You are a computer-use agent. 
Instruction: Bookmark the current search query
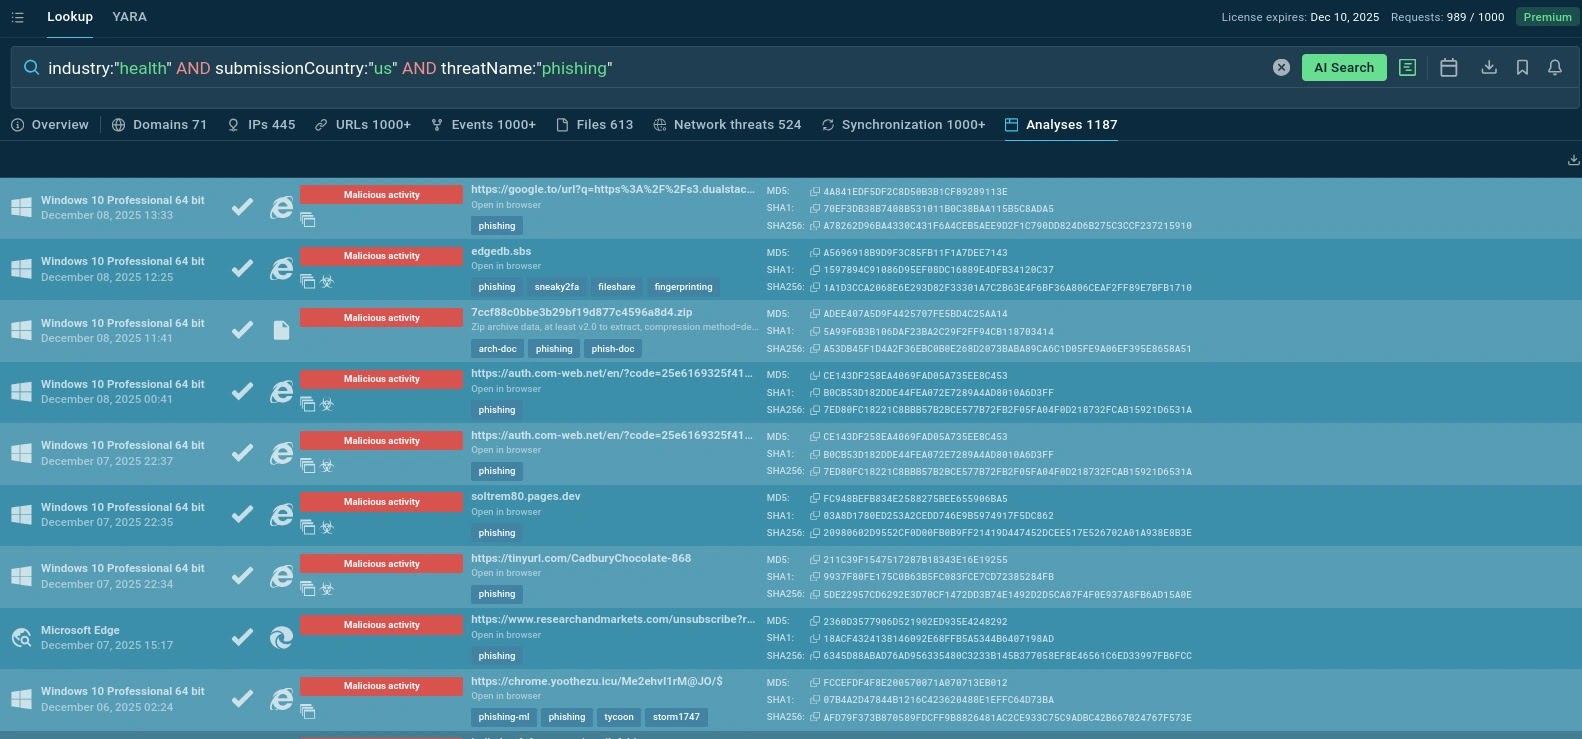(1522, 67)
